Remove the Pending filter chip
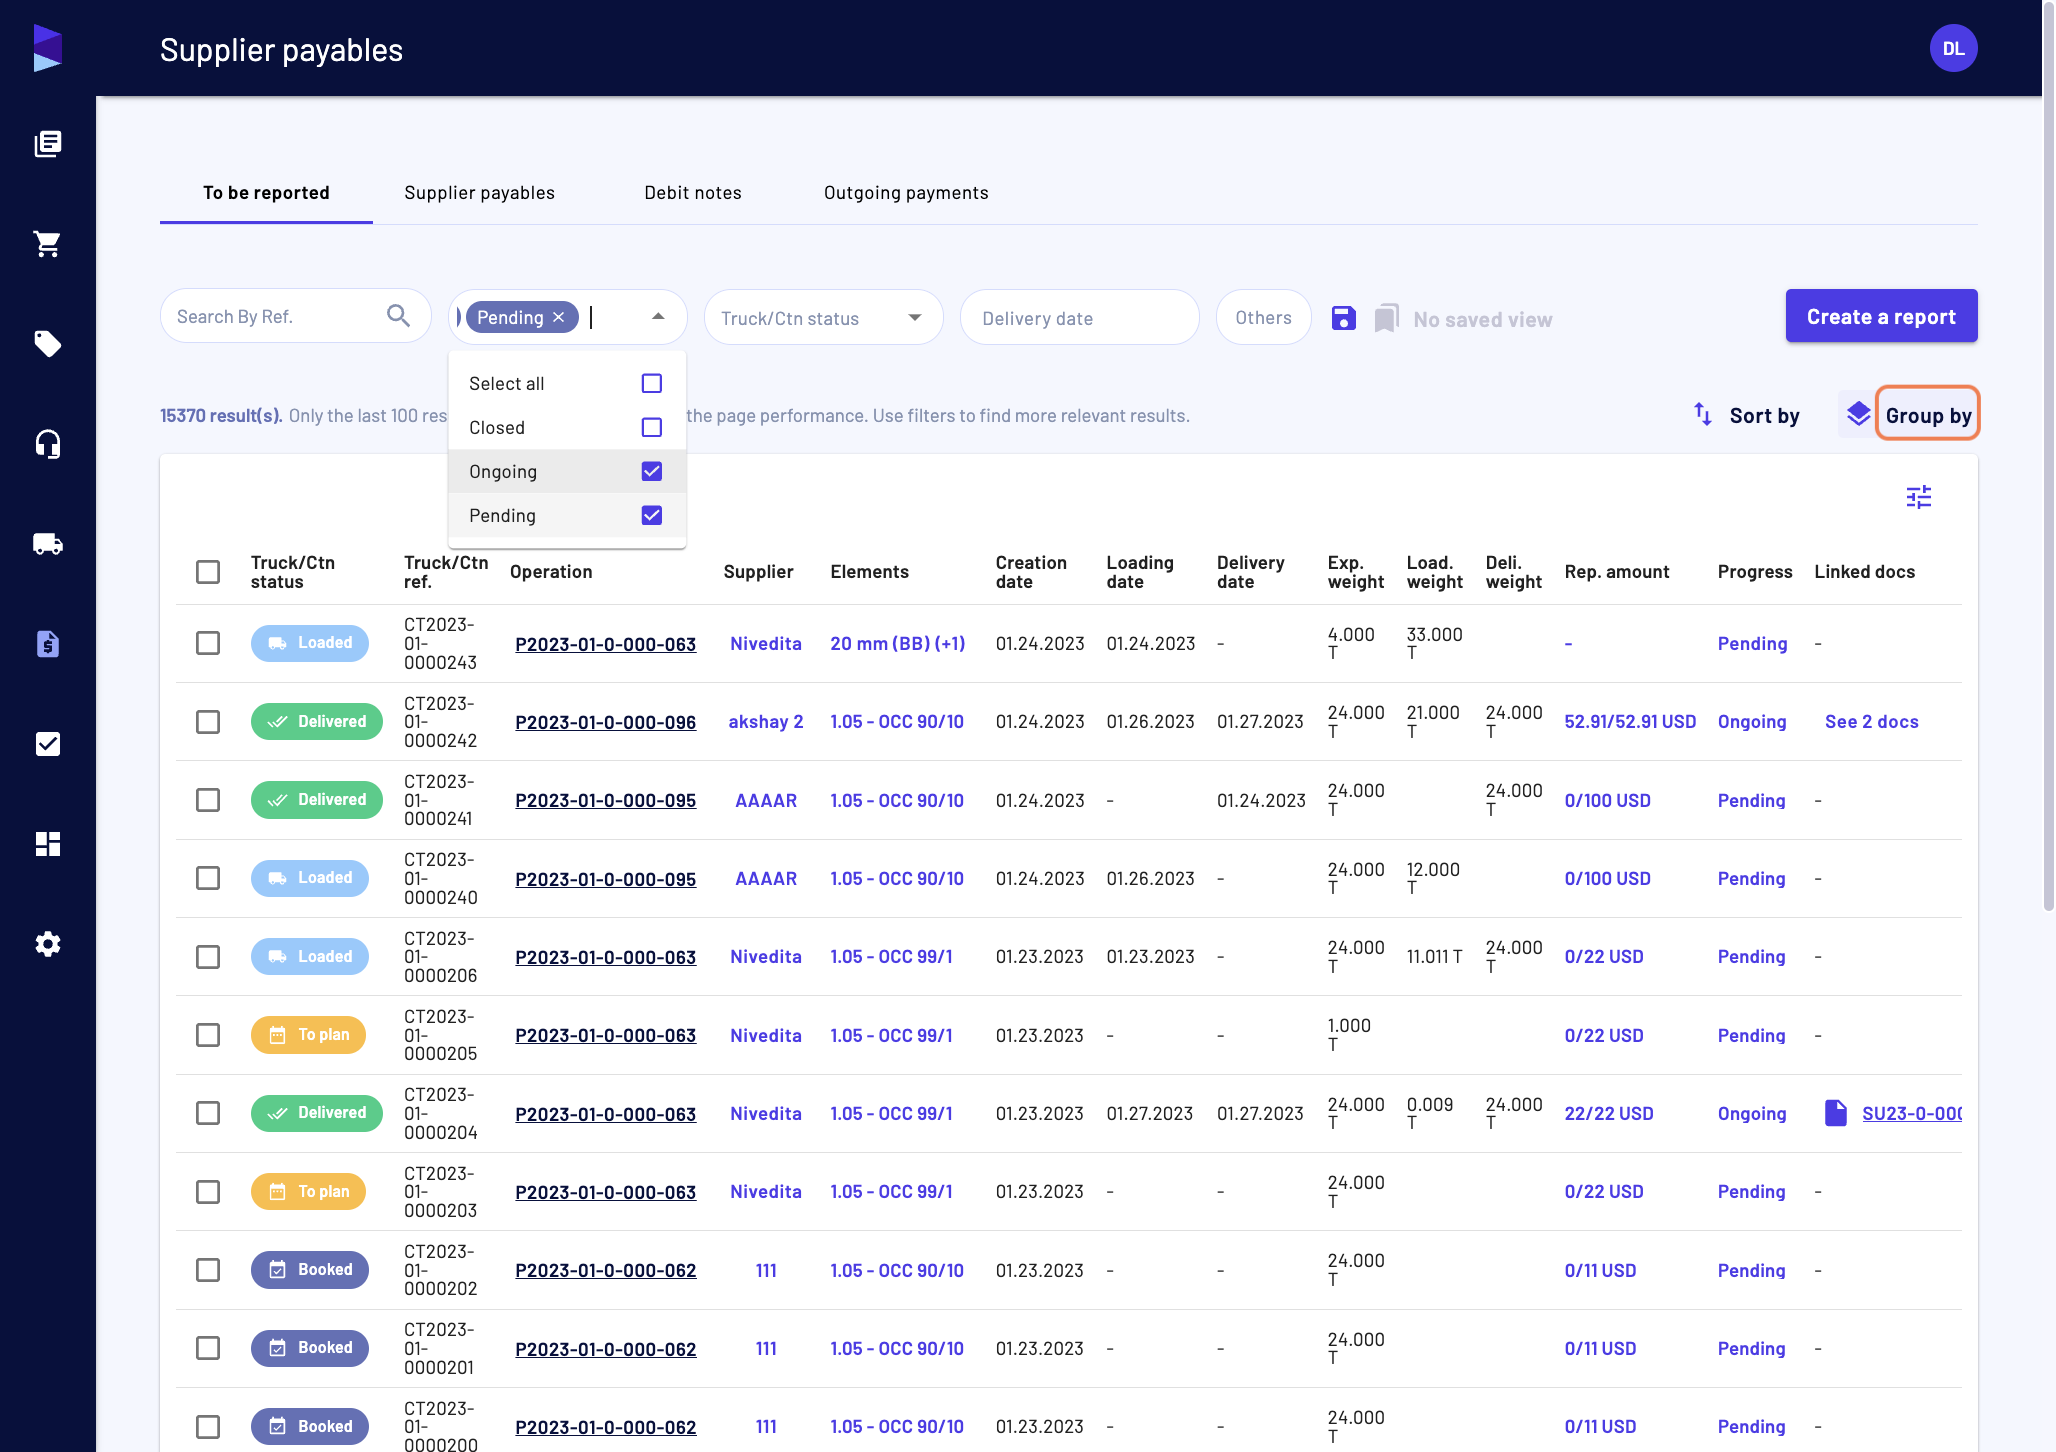 [559, 317]
